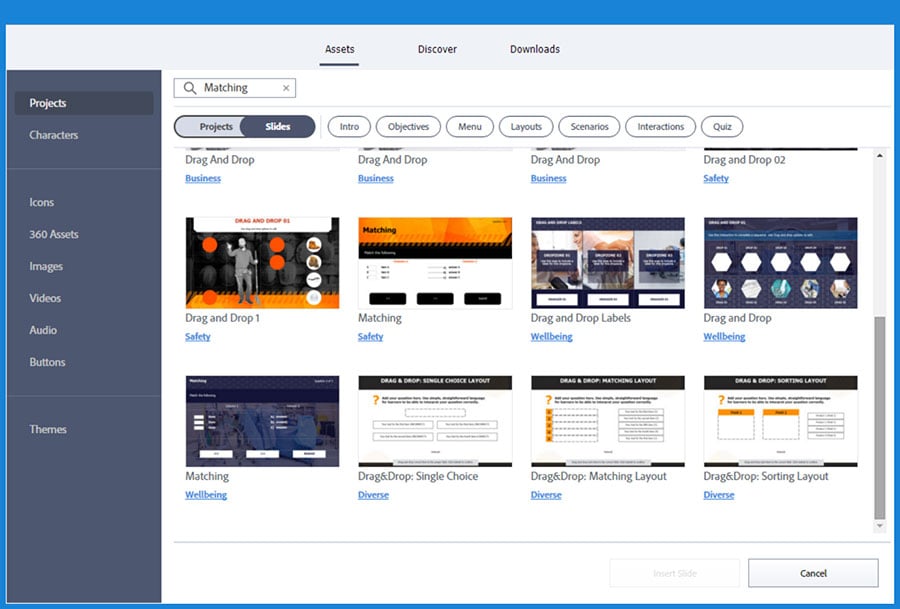Open Diverse link under Matching Layout
The image size is (900, 609).
tap(546, 495)
